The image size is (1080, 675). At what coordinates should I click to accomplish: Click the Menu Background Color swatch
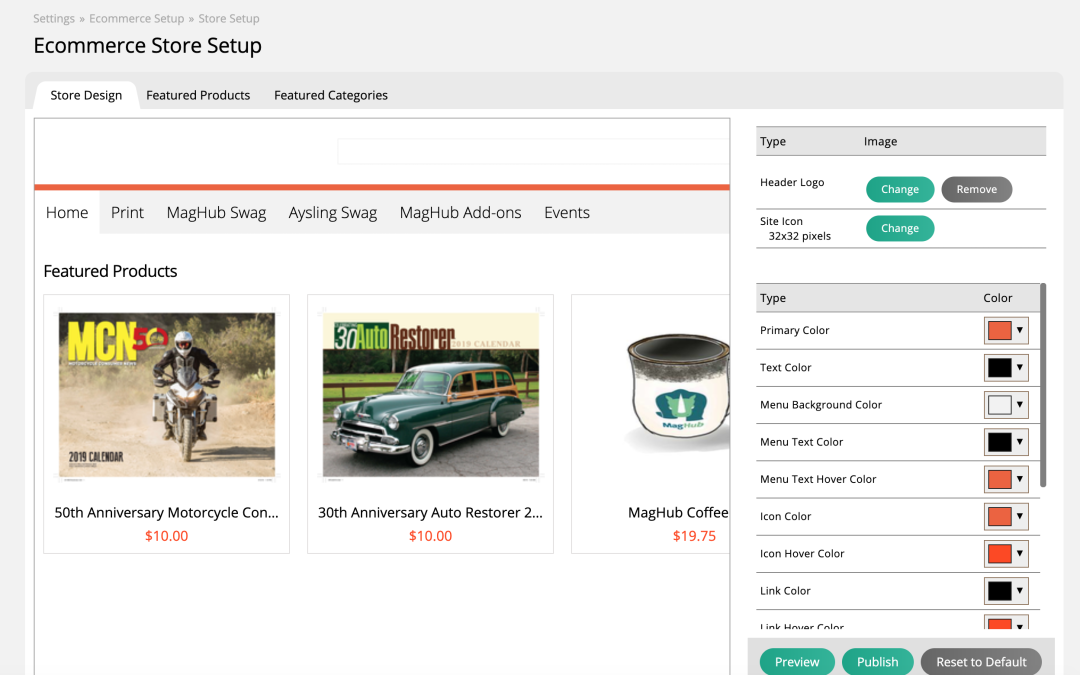pos(999,405)
